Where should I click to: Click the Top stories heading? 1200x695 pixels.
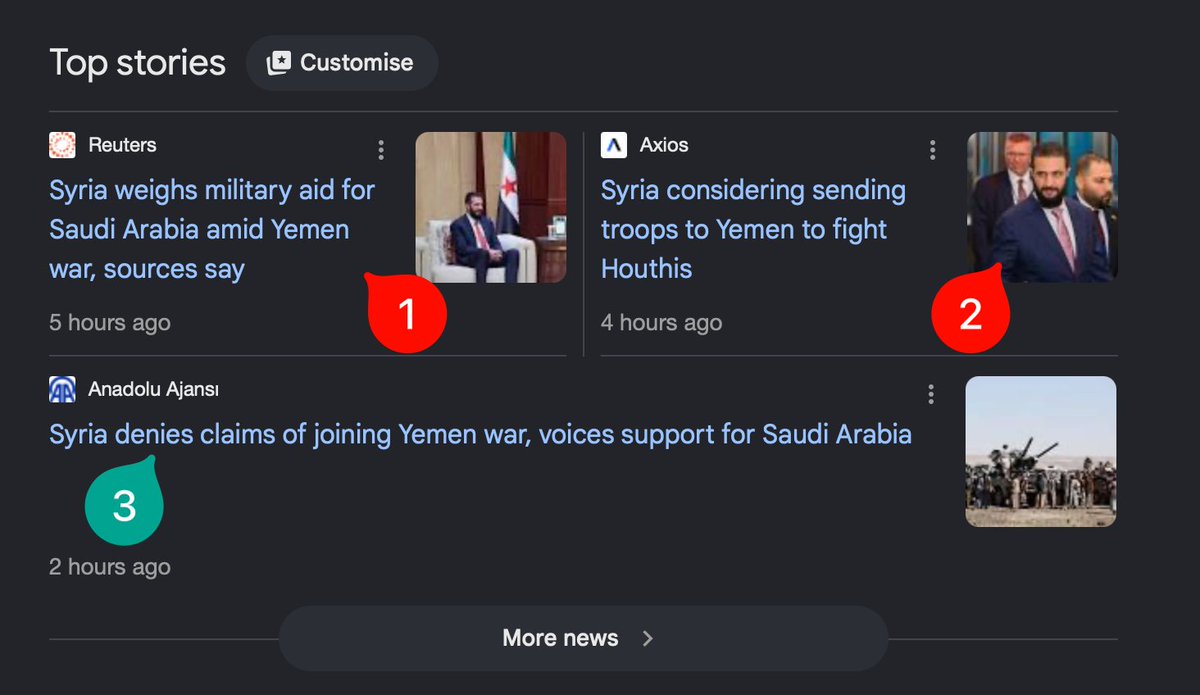[138, 63]
